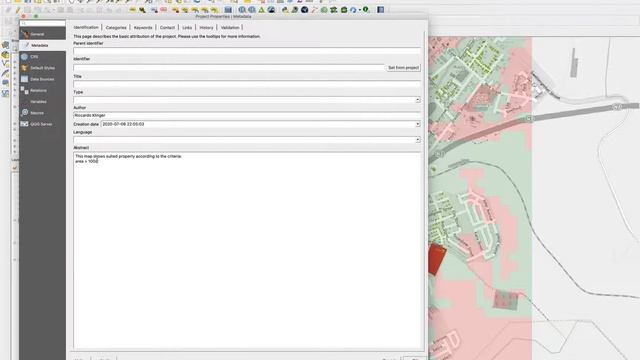Click the red building polygon on the map

tap(436, 259)
